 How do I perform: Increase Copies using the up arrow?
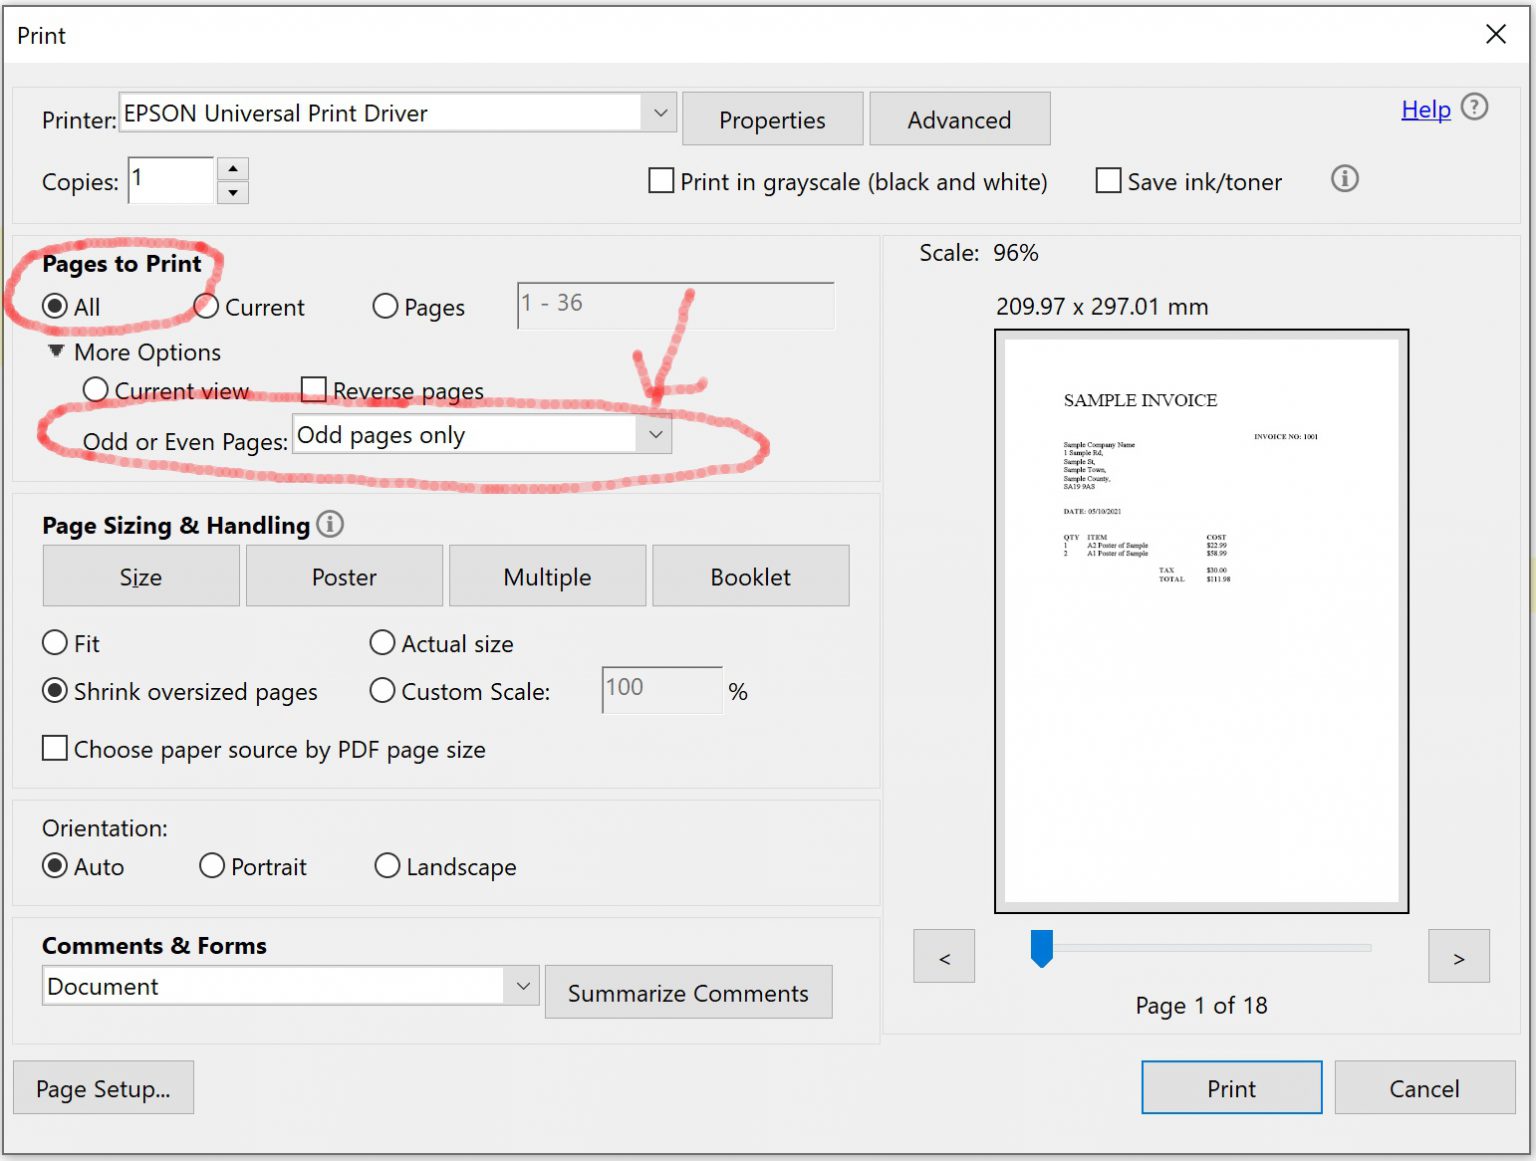233,168
